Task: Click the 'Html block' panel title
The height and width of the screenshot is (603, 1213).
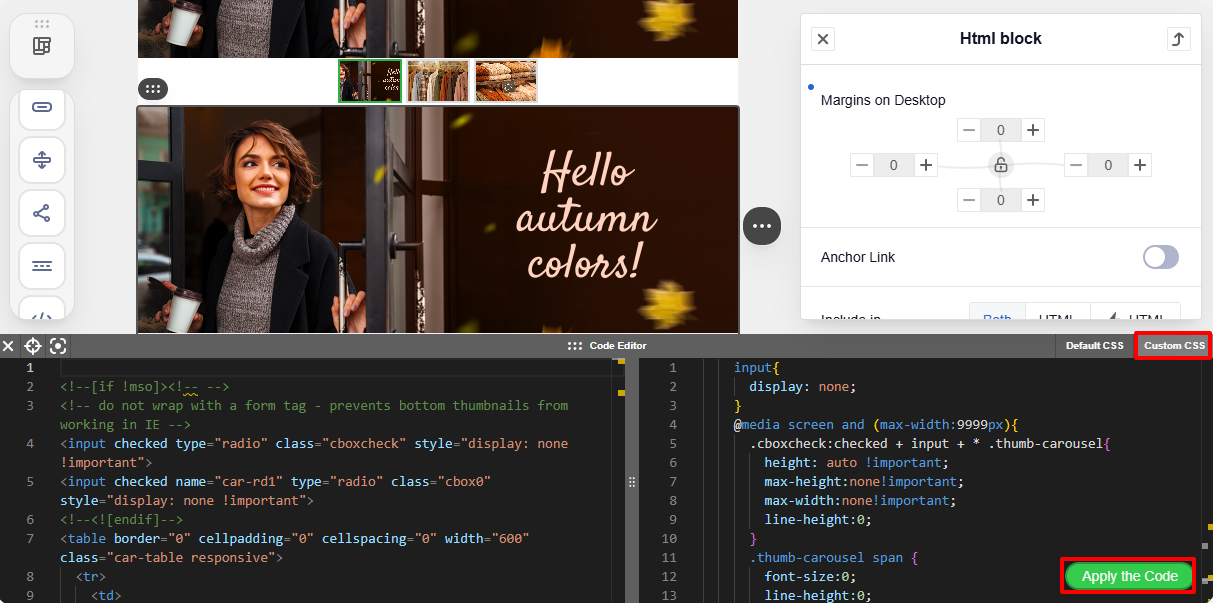Action: 1001,39
